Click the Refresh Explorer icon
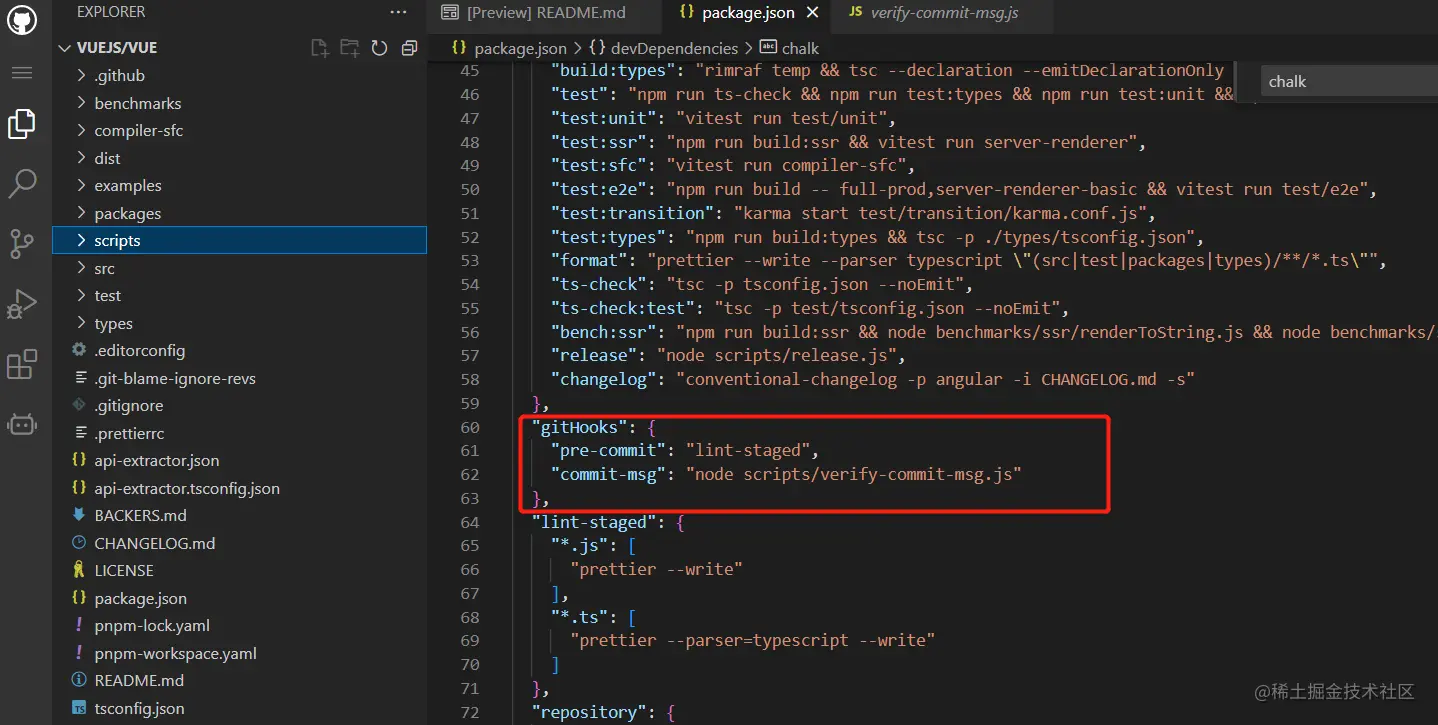Viewport: 1438px width, 725px height. [x=379, y=48]
